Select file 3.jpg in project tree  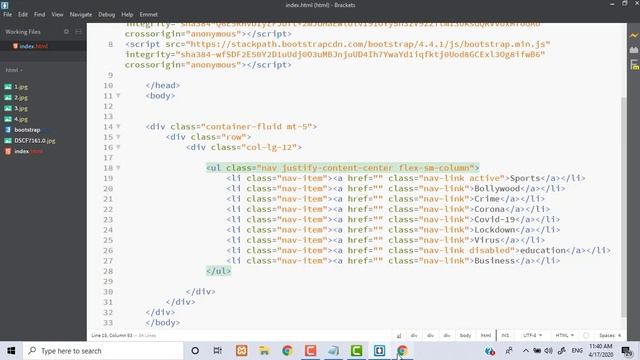click(x=21, y=109)
